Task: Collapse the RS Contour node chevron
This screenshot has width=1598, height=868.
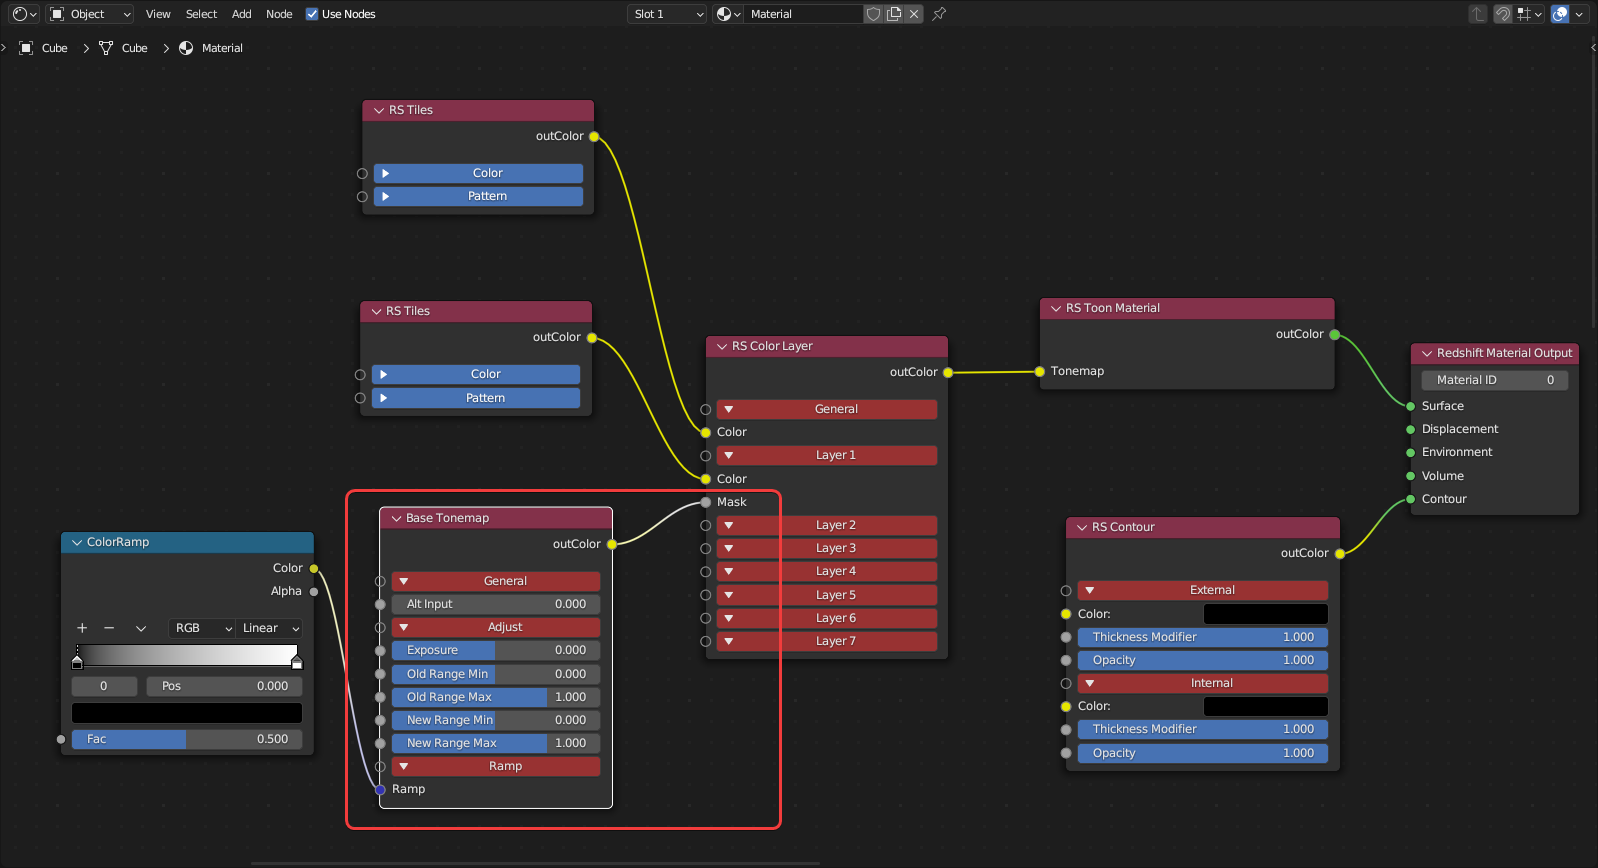Action: tap(1082, 527)
